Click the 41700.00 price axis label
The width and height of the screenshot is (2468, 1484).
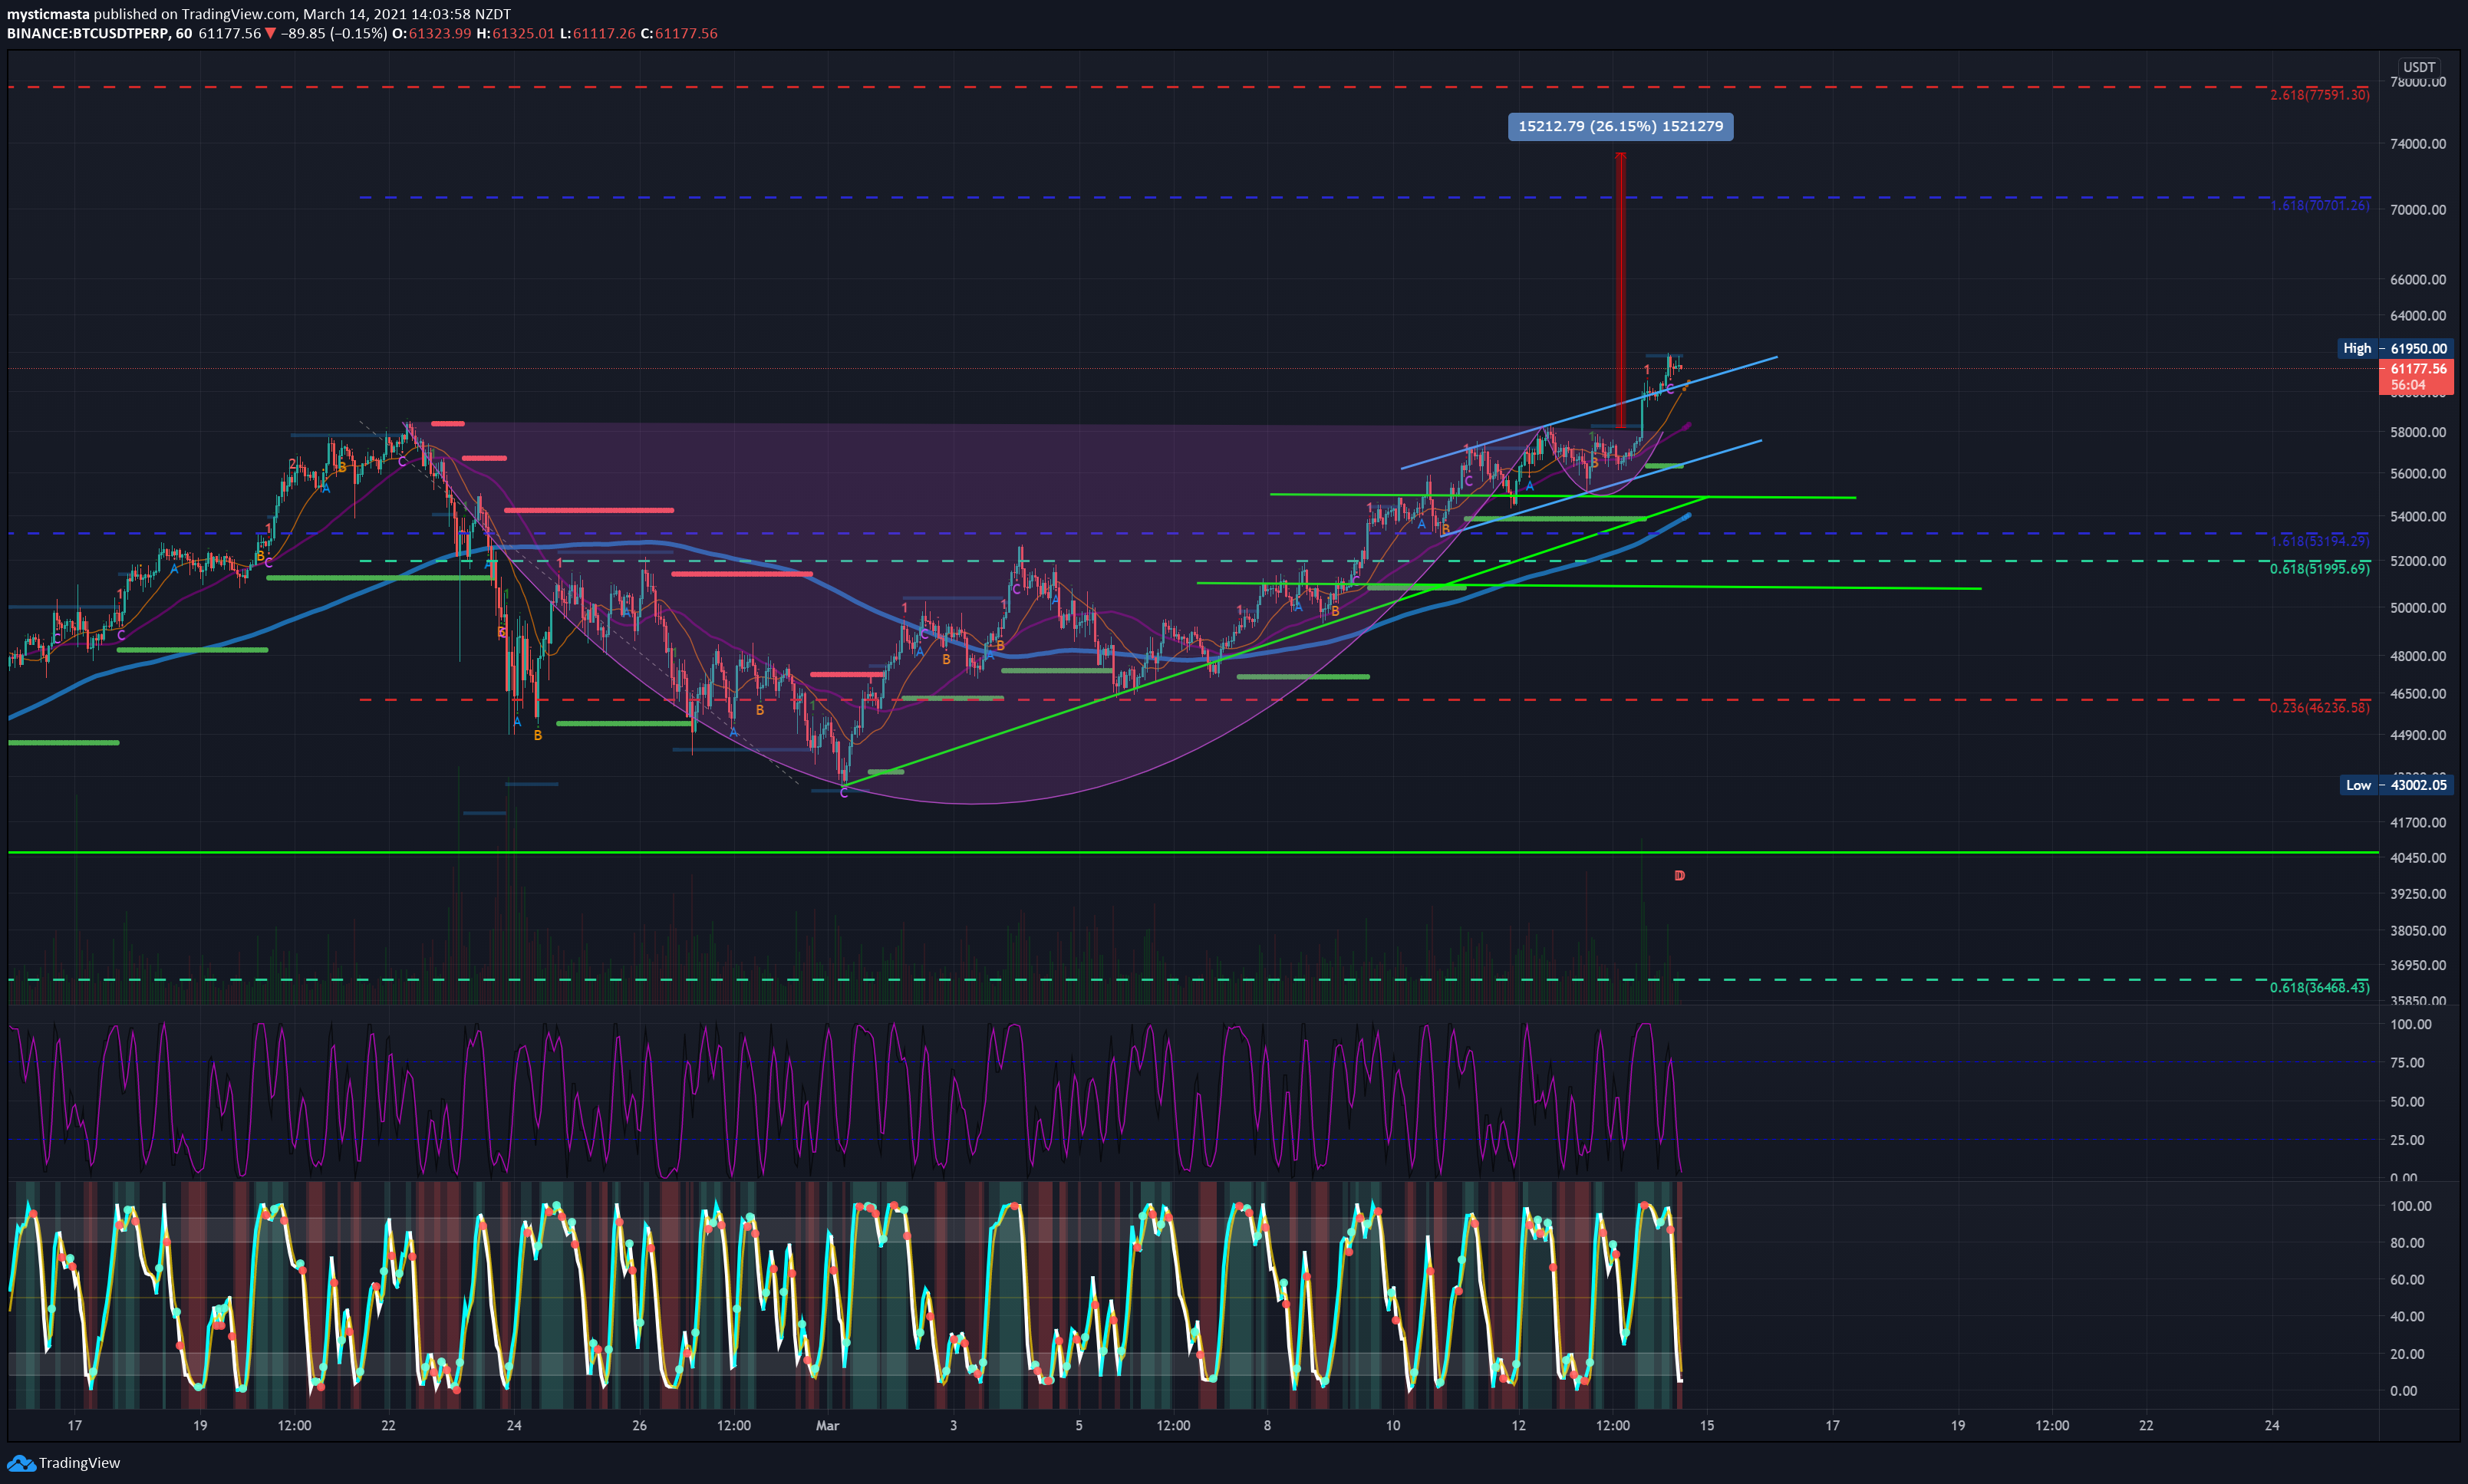point(2418,823)
